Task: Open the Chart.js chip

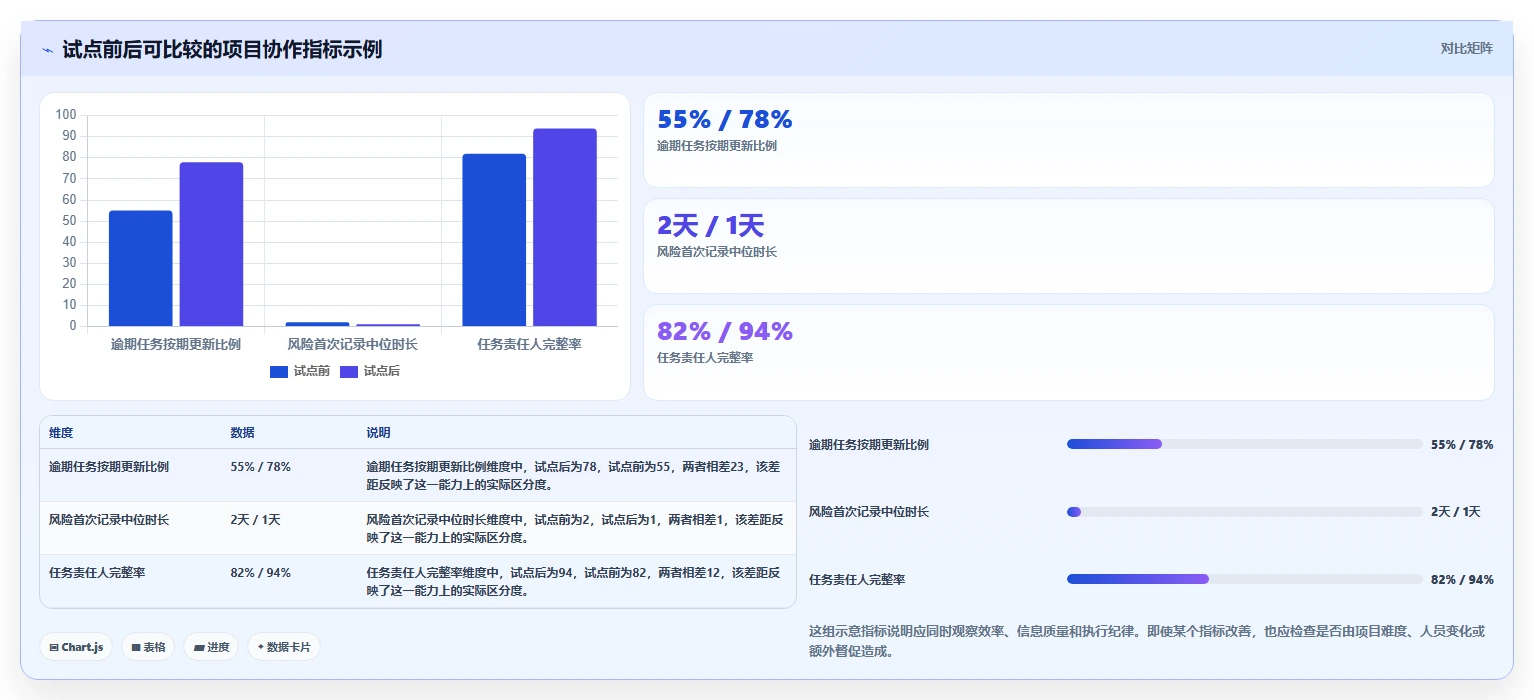Action: coord(76,647)
